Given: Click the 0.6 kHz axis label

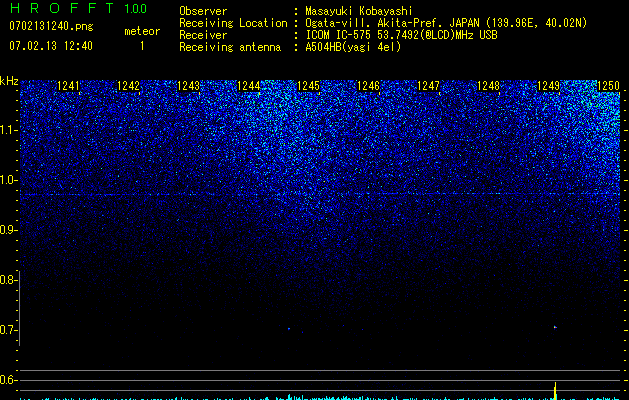Looking at the screenshot, I should [8, 380].
